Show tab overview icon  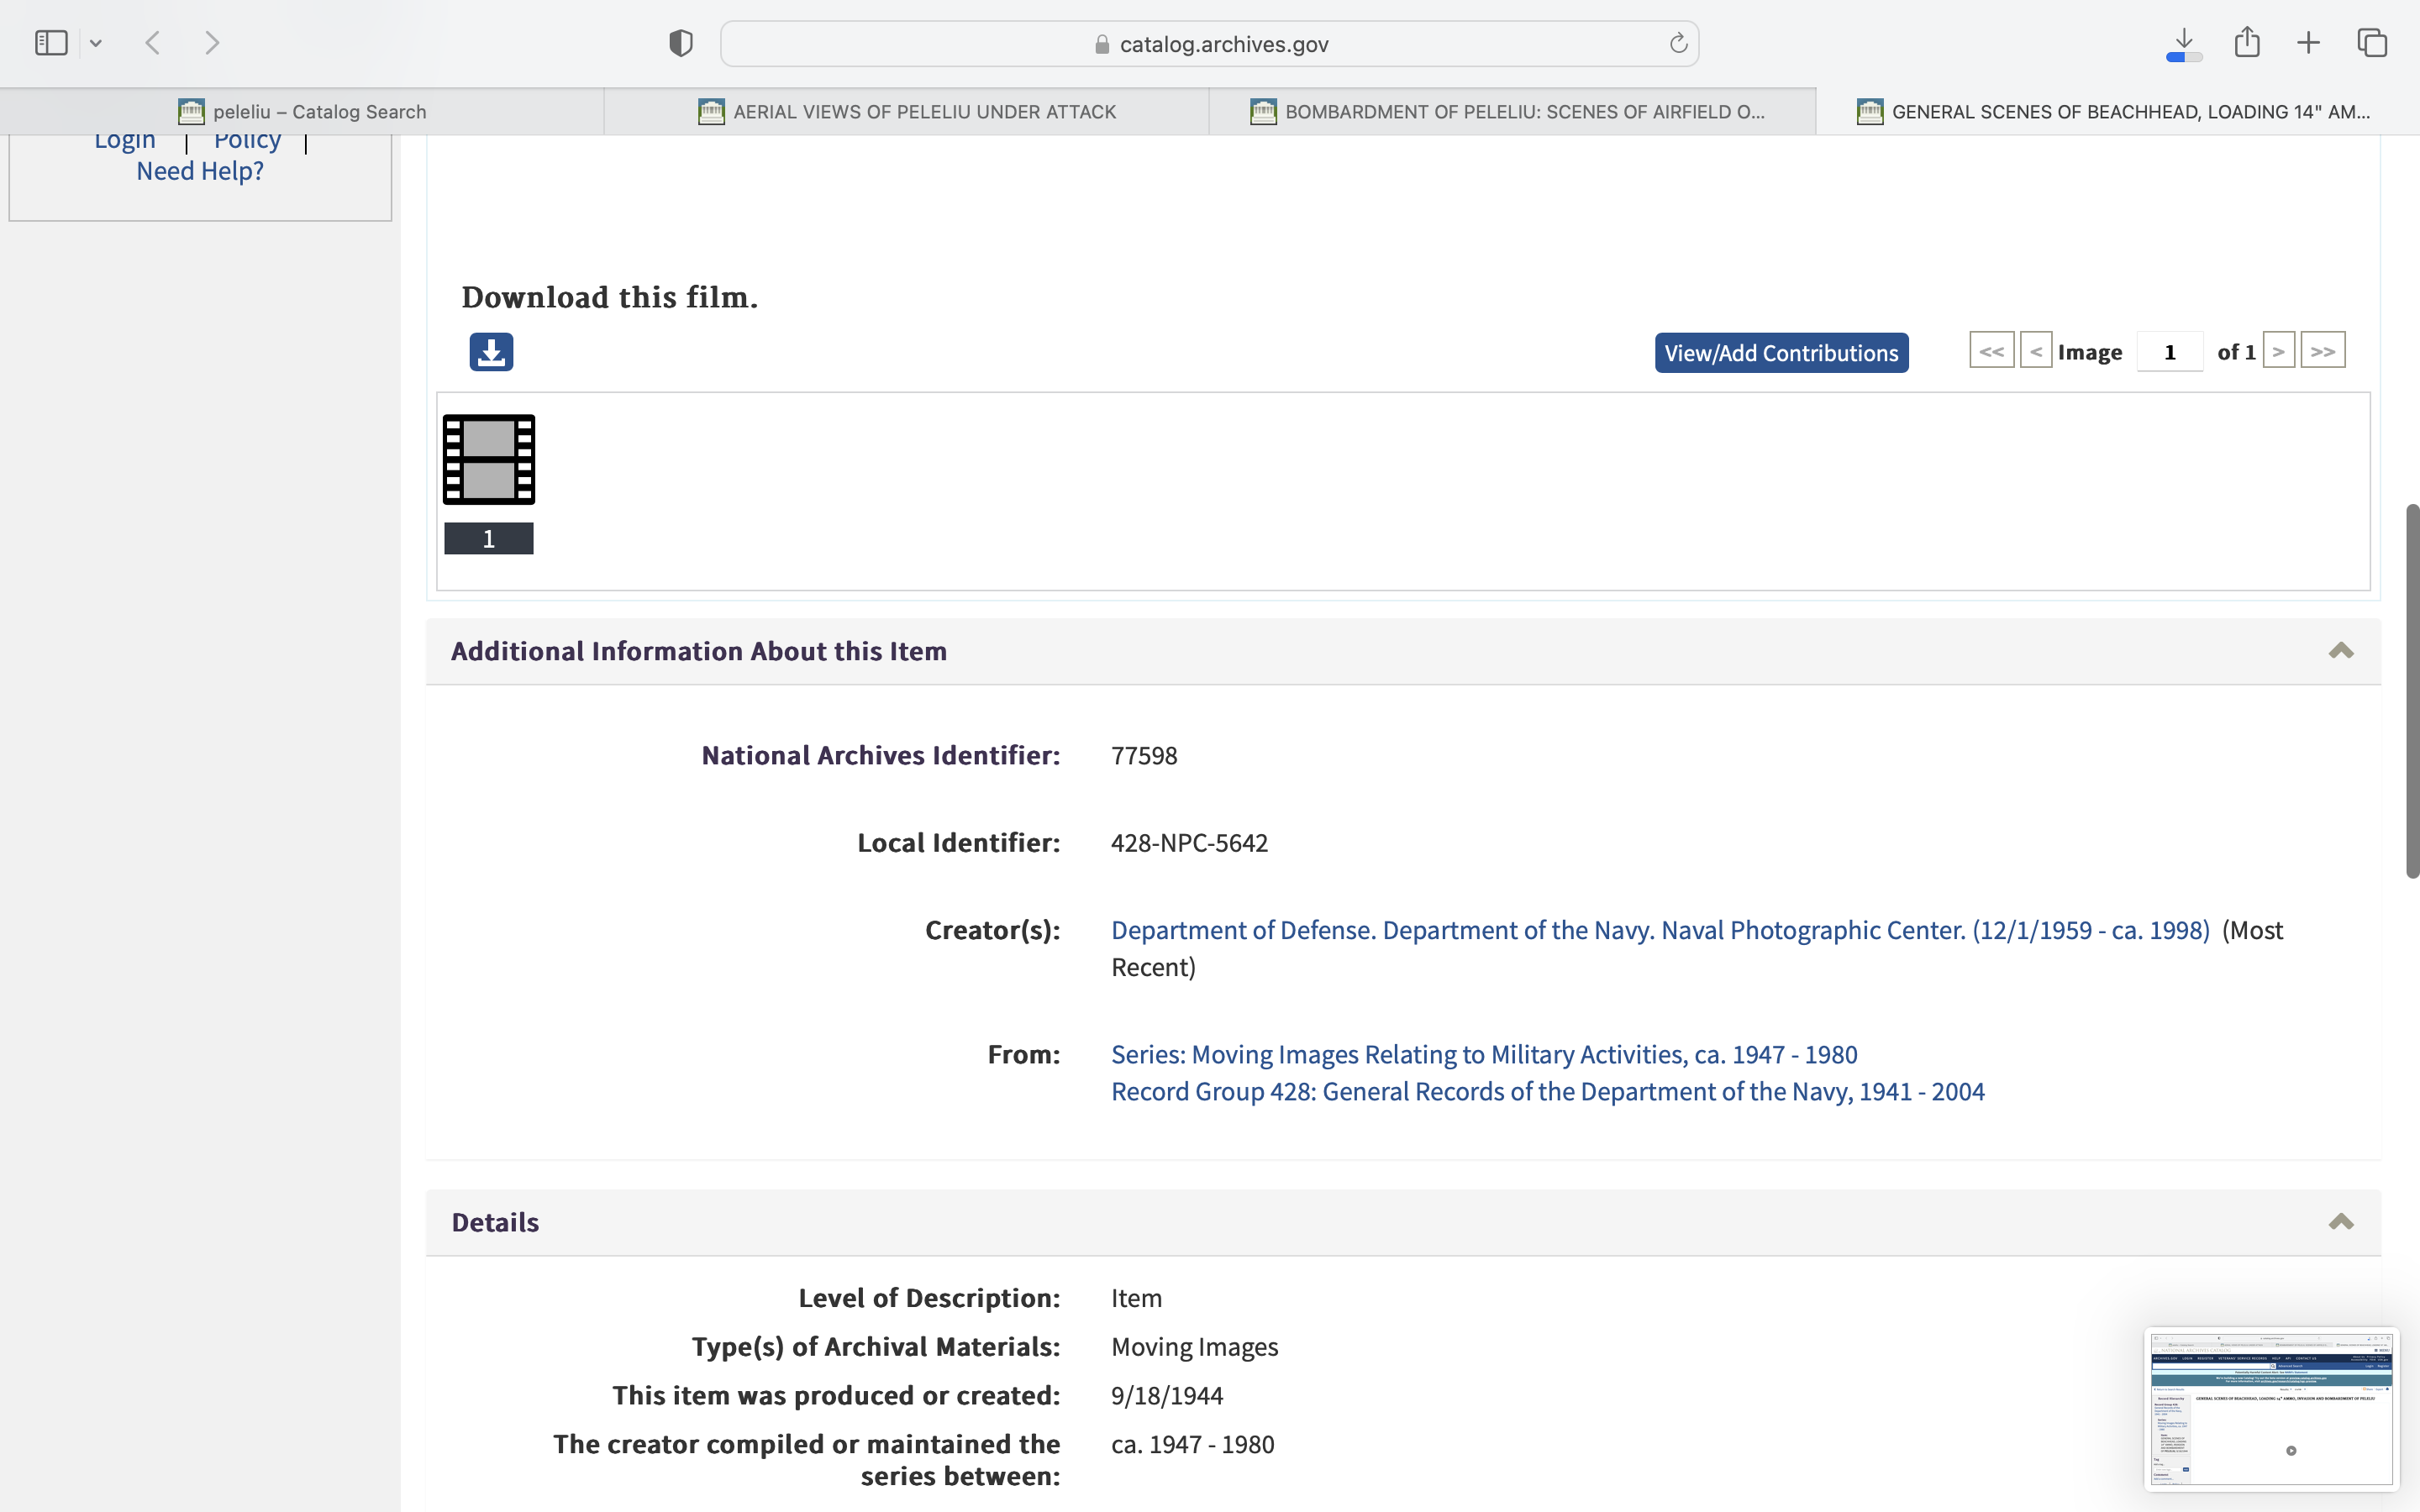[x=2372, y=43]
